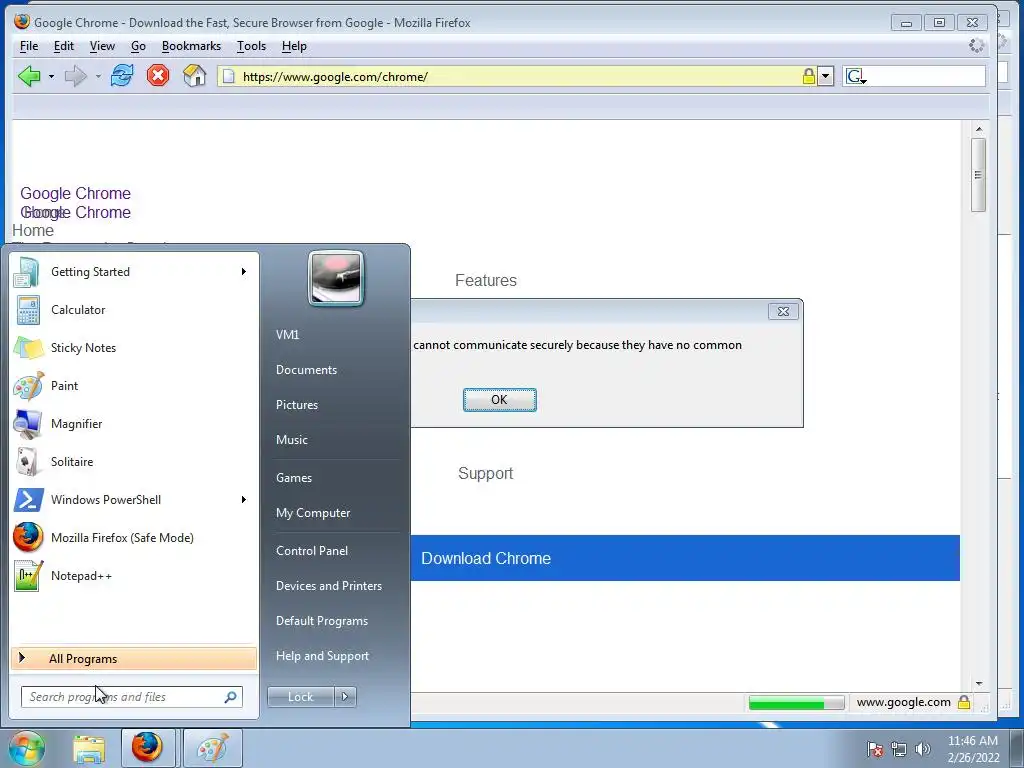Click the user account picture in Start menu
Screen dimensions: 1024x768
coord(336,278)
